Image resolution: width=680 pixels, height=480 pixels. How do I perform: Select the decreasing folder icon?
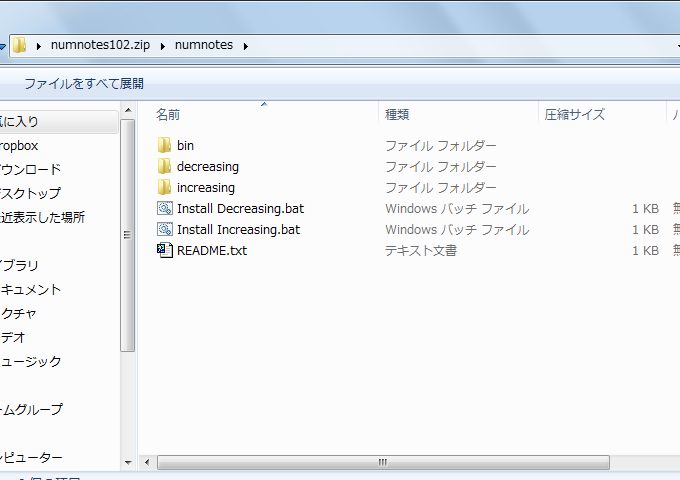coord(165,166)
